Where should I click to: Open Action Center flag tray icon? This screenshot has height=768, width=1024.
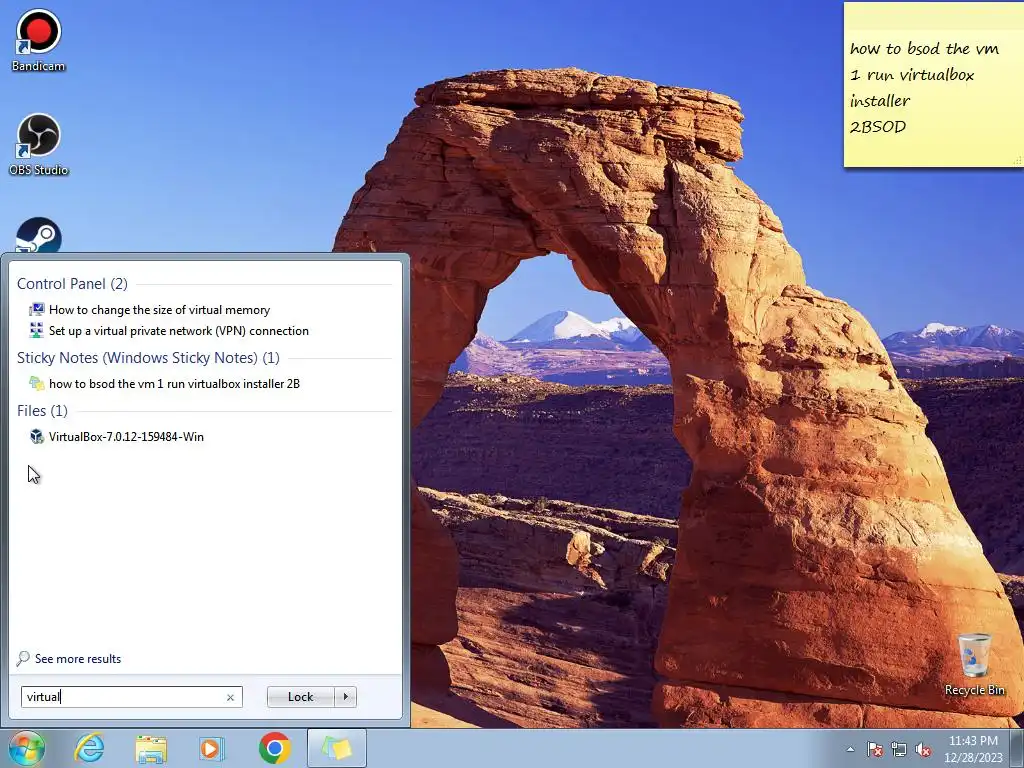[874, 749]
